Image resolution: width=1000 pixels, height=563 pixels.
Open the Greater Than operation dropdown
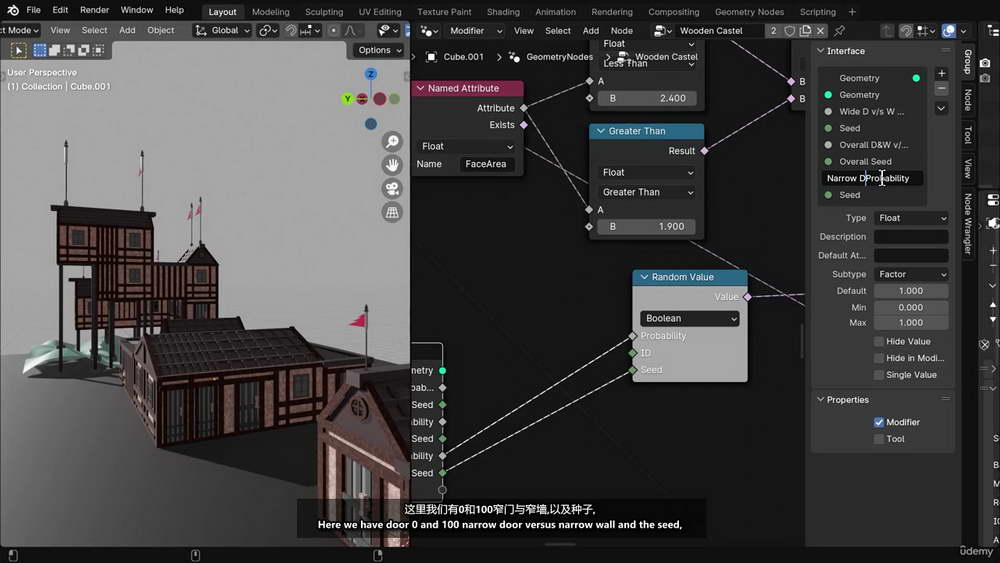point(647,192)
